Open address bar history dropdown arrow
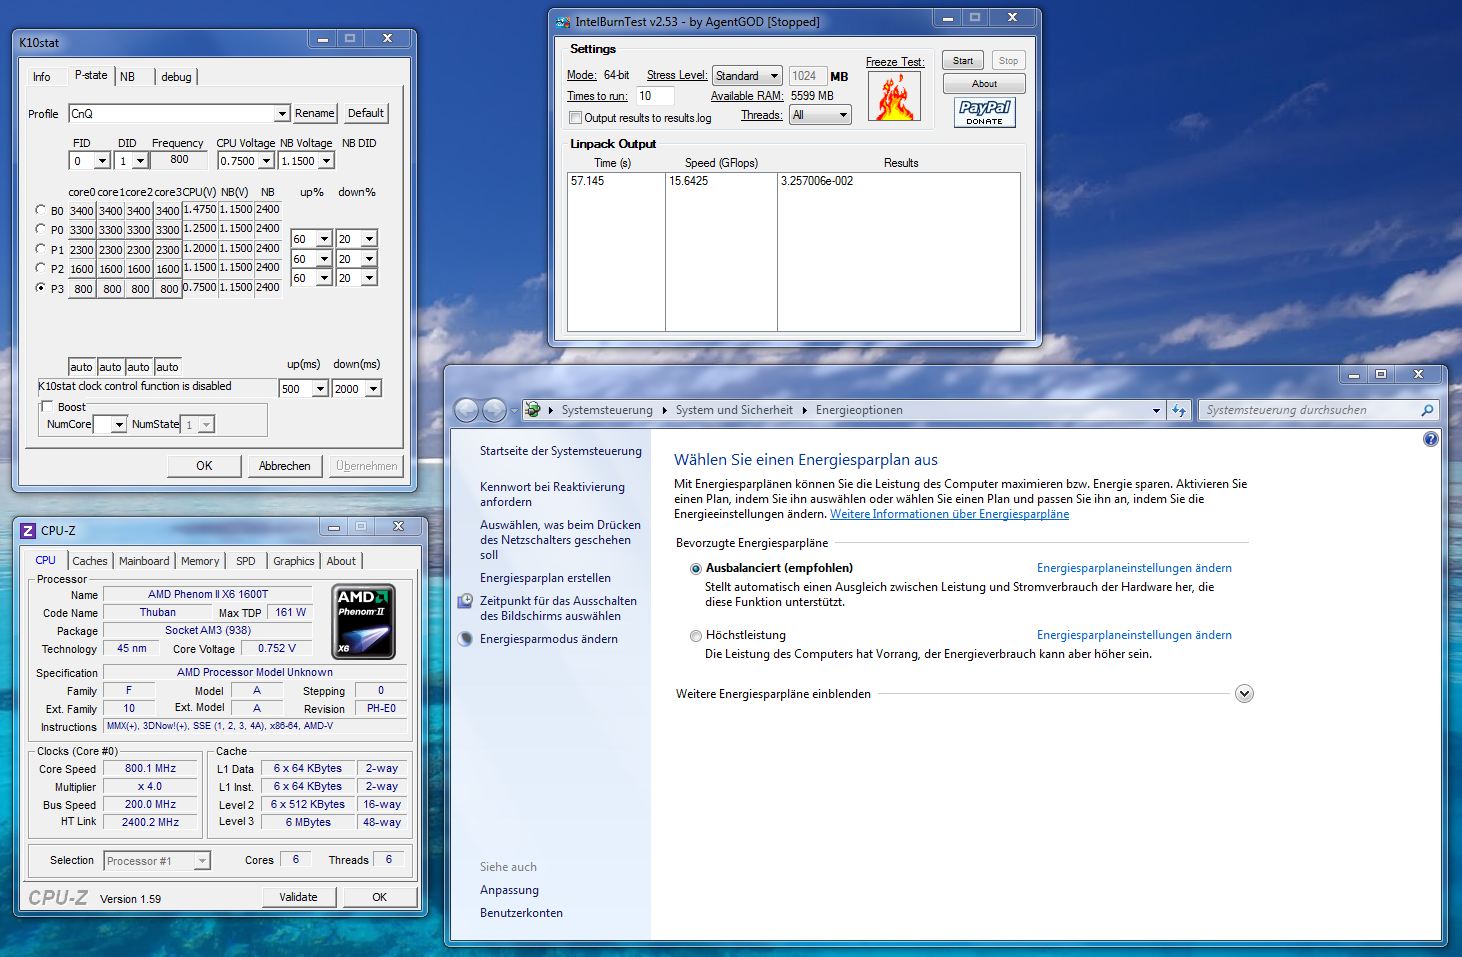 point(1156,410)
